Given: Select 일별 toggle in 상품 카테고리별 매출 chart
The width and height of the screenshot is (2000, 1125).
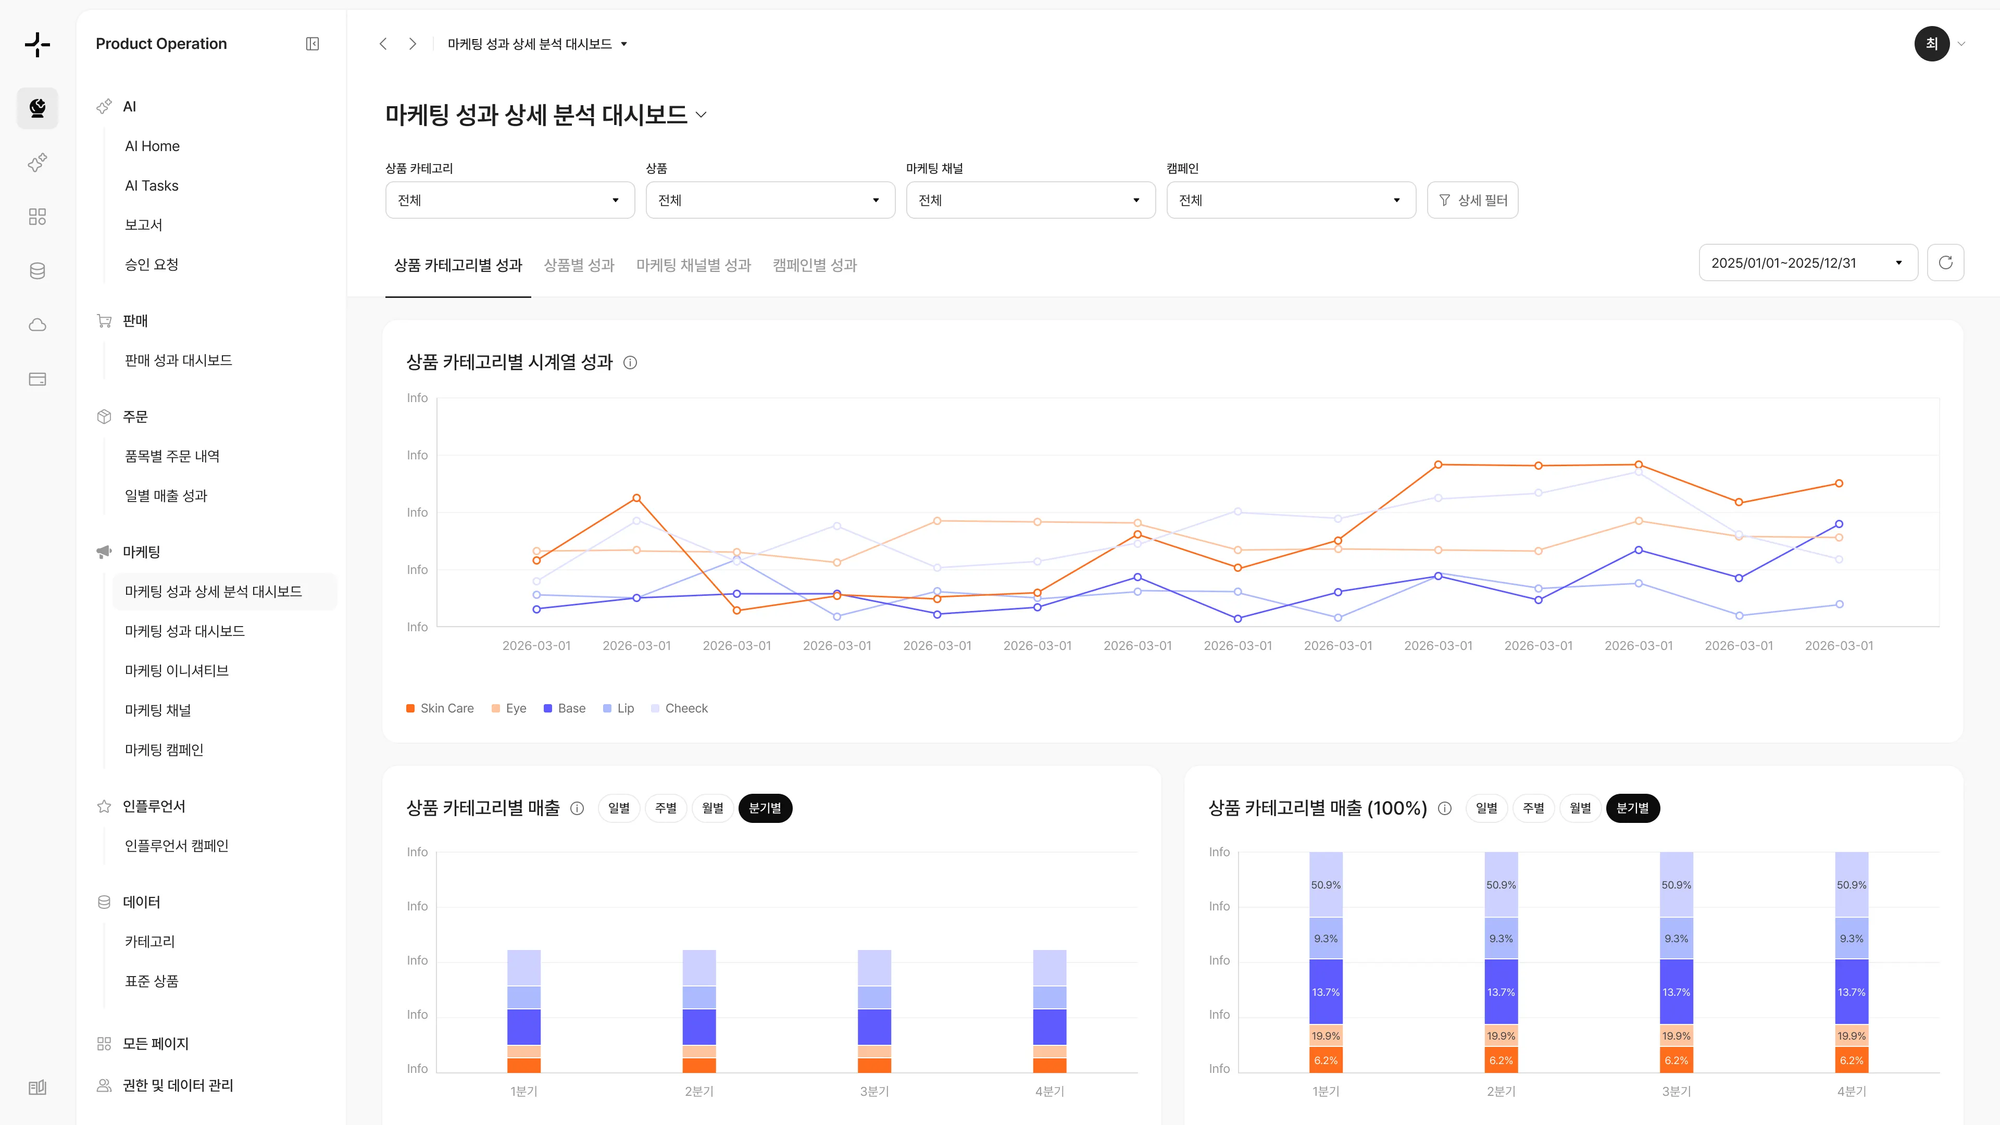Looking at the screenshot, I should 619,808.
